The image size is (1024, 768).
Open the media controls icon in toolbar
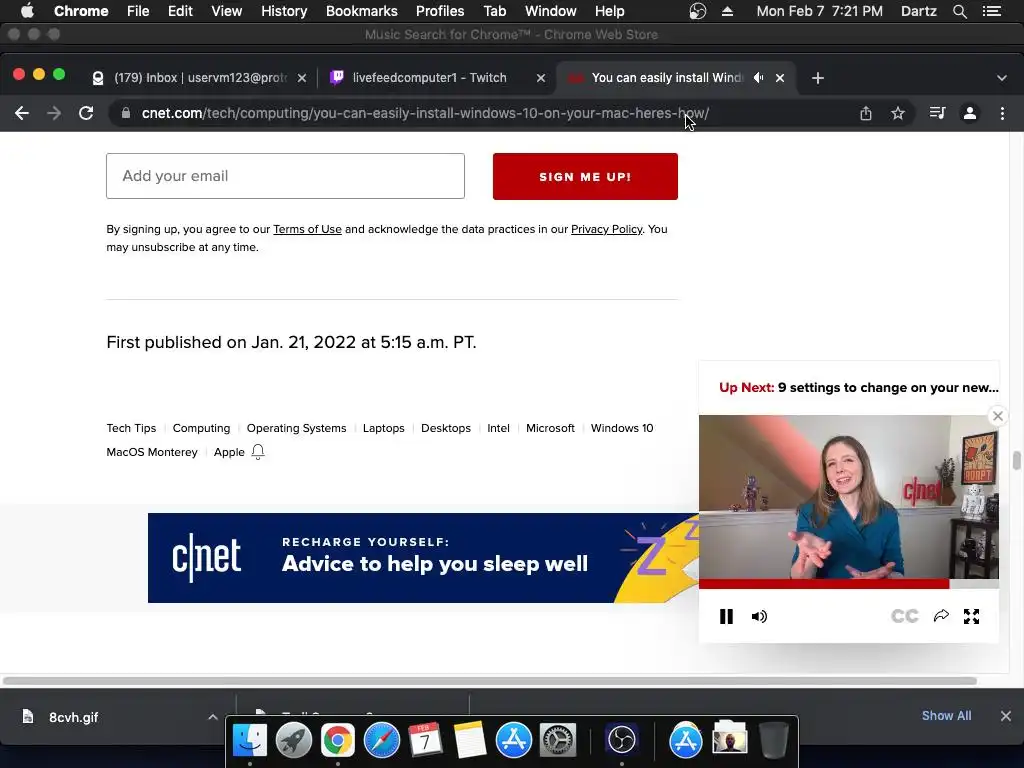point(937,114)
